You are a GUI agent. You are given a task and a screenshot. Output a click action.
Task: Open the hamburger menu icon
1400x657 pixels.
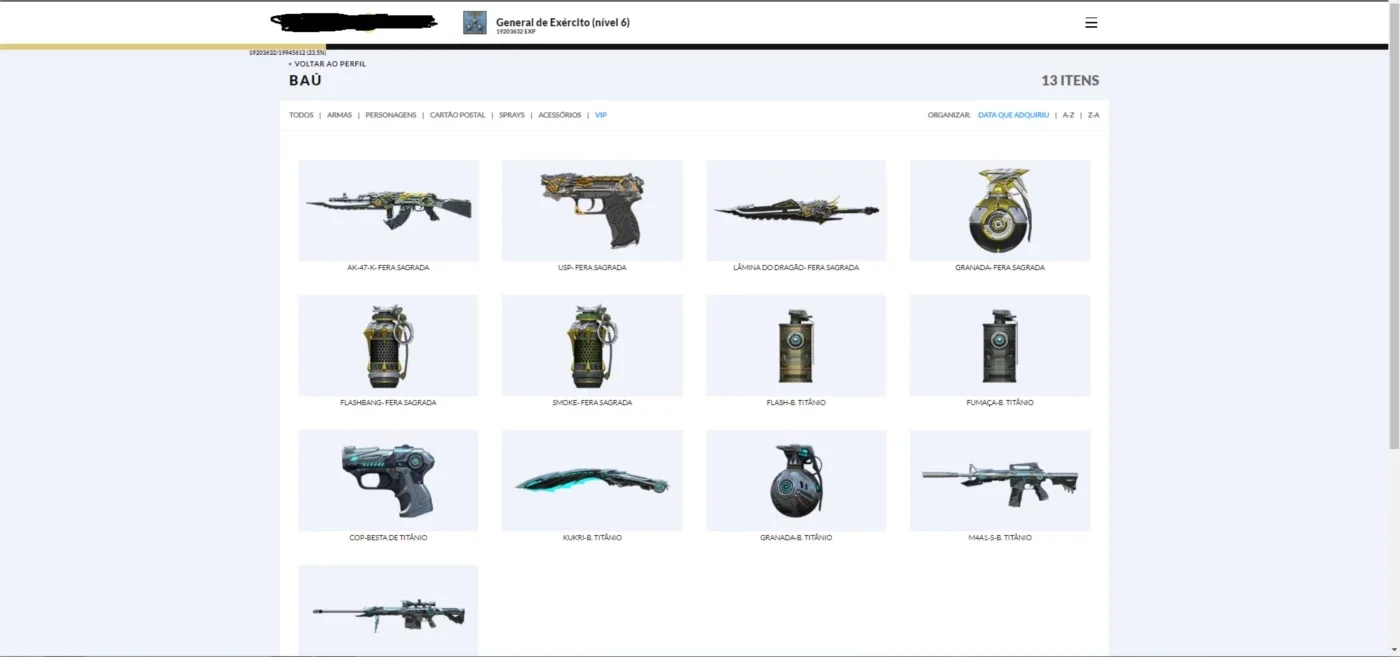click(1091, 22)
